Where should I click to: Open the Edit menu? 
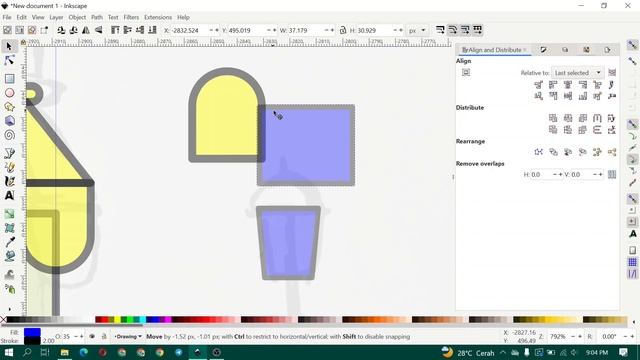21,17
